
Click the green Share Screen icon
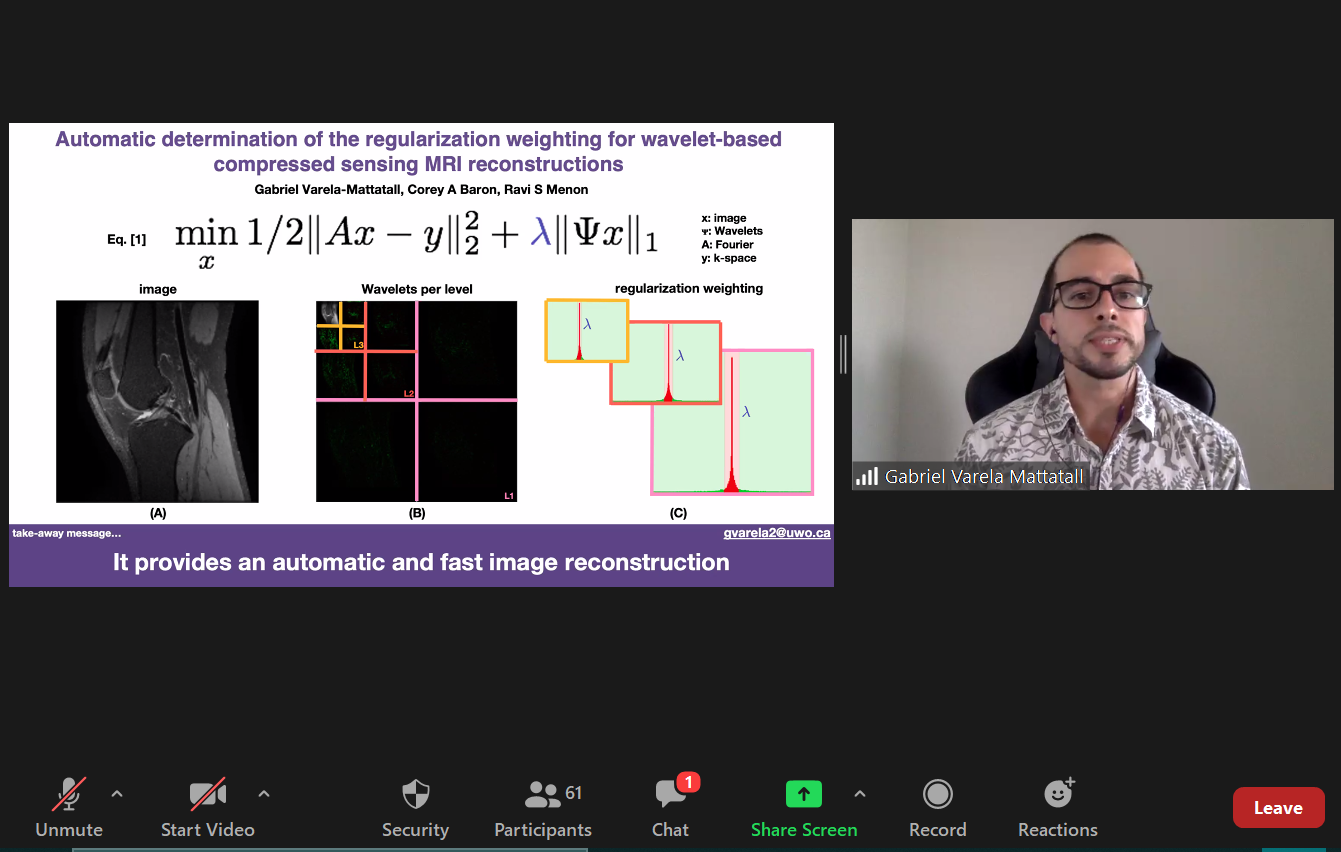pos(803,794)
